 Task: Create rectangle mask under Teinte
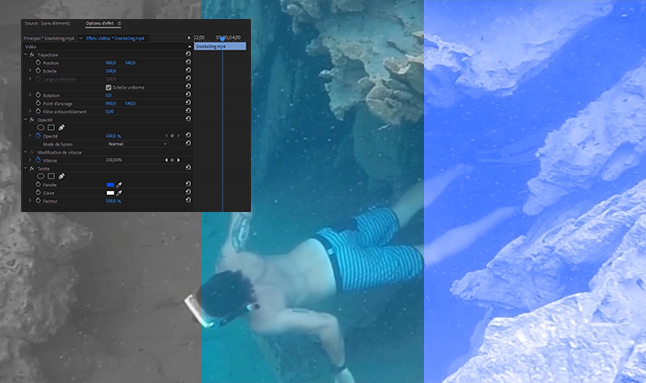51,176
